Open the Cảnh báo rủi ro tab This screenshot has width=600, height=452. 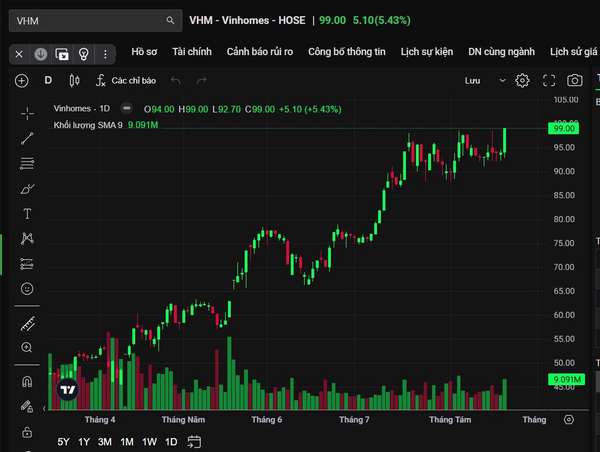coord(260,52)
